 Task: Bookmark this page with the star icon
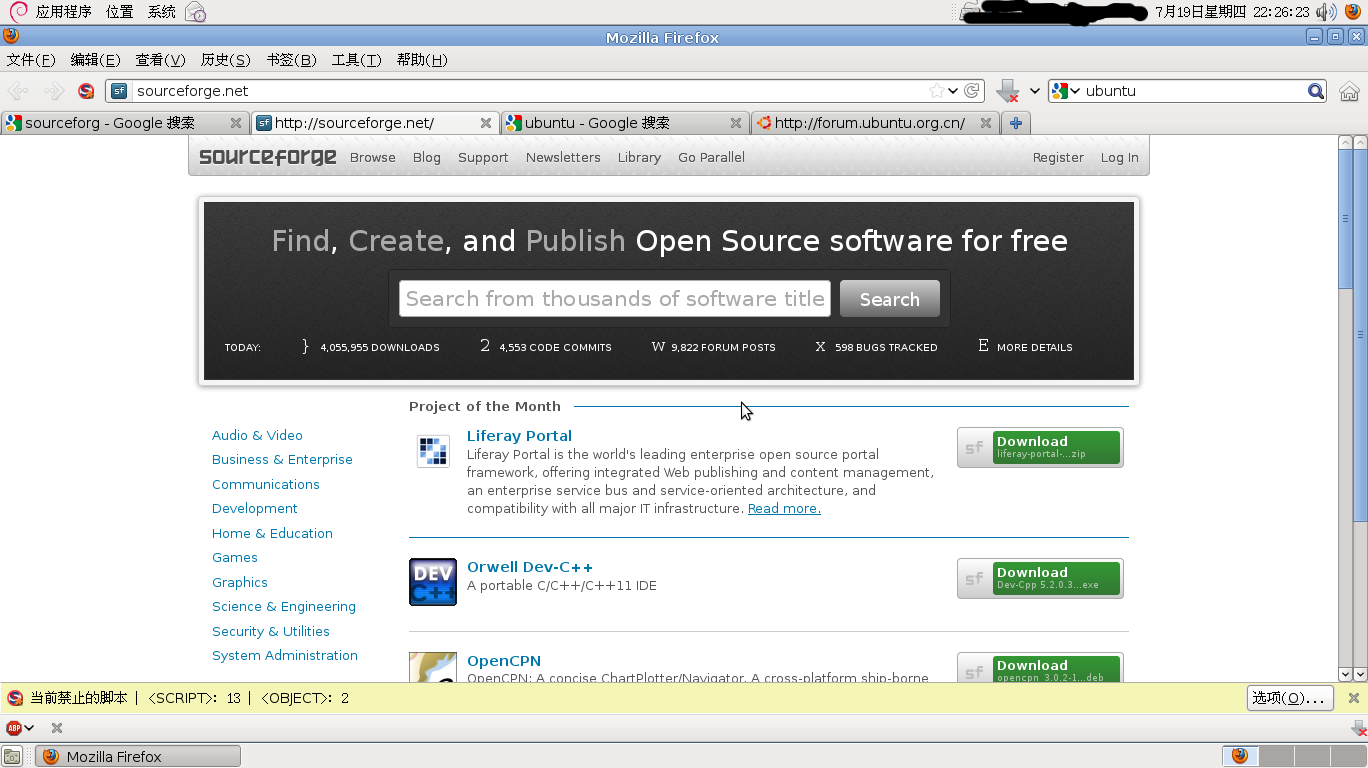[x=936, y=91]
